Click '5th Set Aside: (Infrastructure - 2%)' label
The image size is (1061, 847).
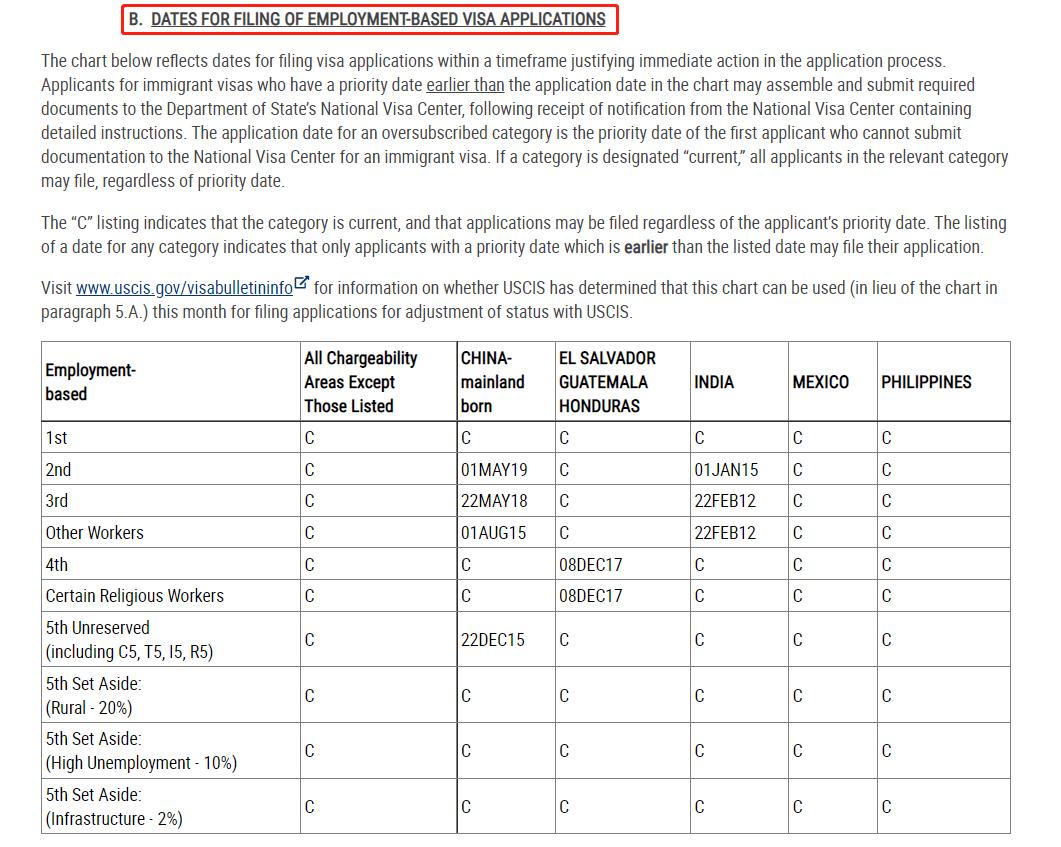pos(114,806)
